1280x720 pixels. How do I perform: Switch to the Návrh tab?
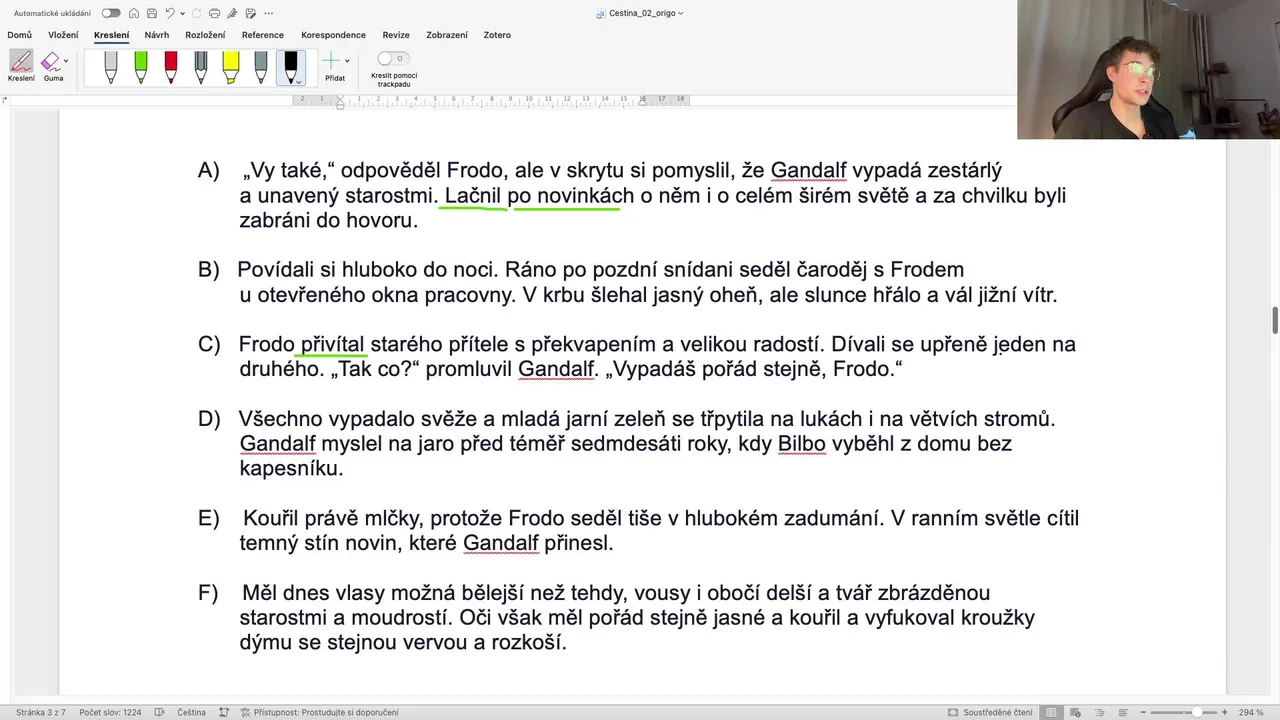click(x=157, y=35)
